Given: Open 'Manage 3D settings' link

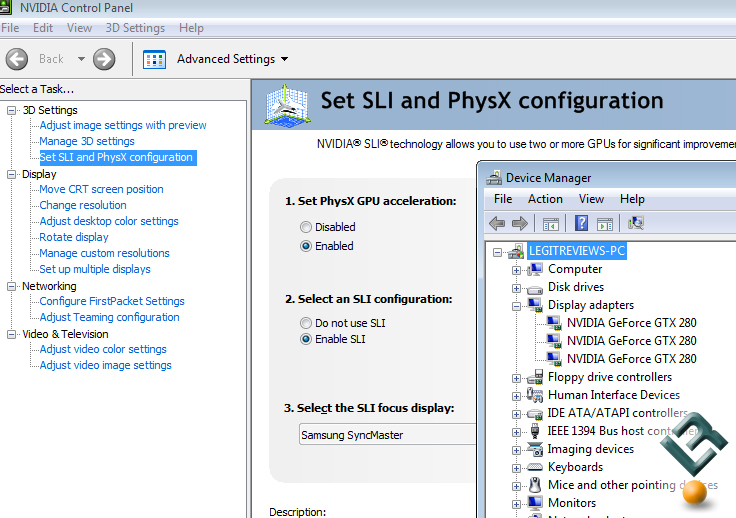Looking at the screenshot, I should click(x=87, y=141).
